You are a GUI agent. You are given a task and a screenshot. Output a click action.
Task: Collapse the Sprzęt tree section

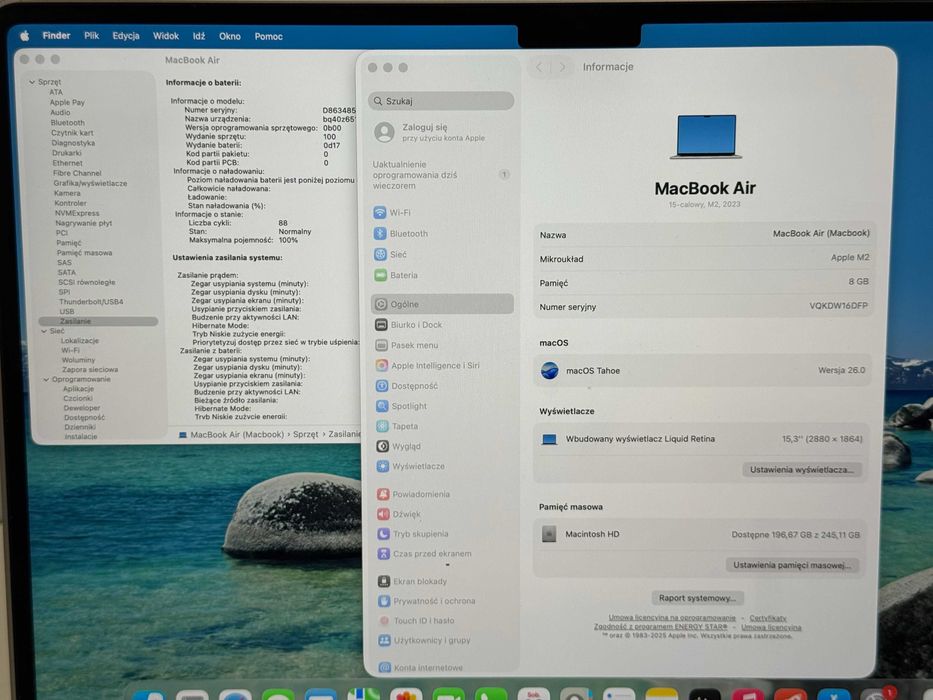point(32,82)
